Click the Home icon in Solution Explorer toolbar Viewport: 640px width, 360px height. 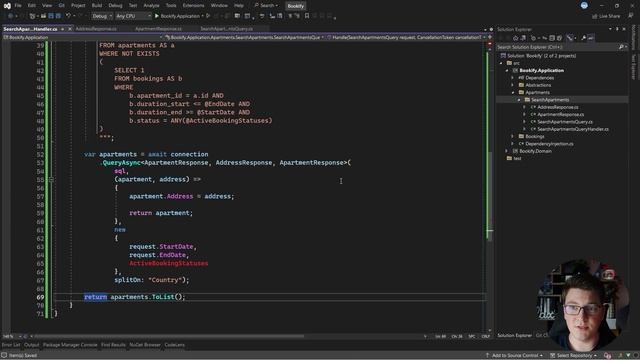(516, 38)
